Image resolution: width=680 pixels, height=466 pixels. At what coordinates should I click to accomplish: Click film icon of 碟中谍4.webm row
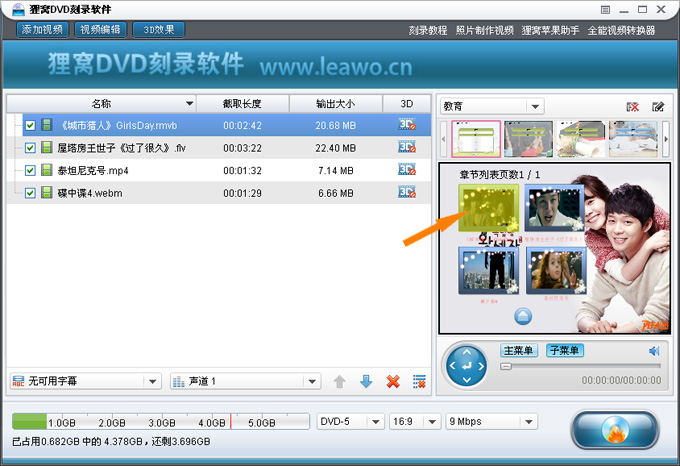click(x=46, y=192)
